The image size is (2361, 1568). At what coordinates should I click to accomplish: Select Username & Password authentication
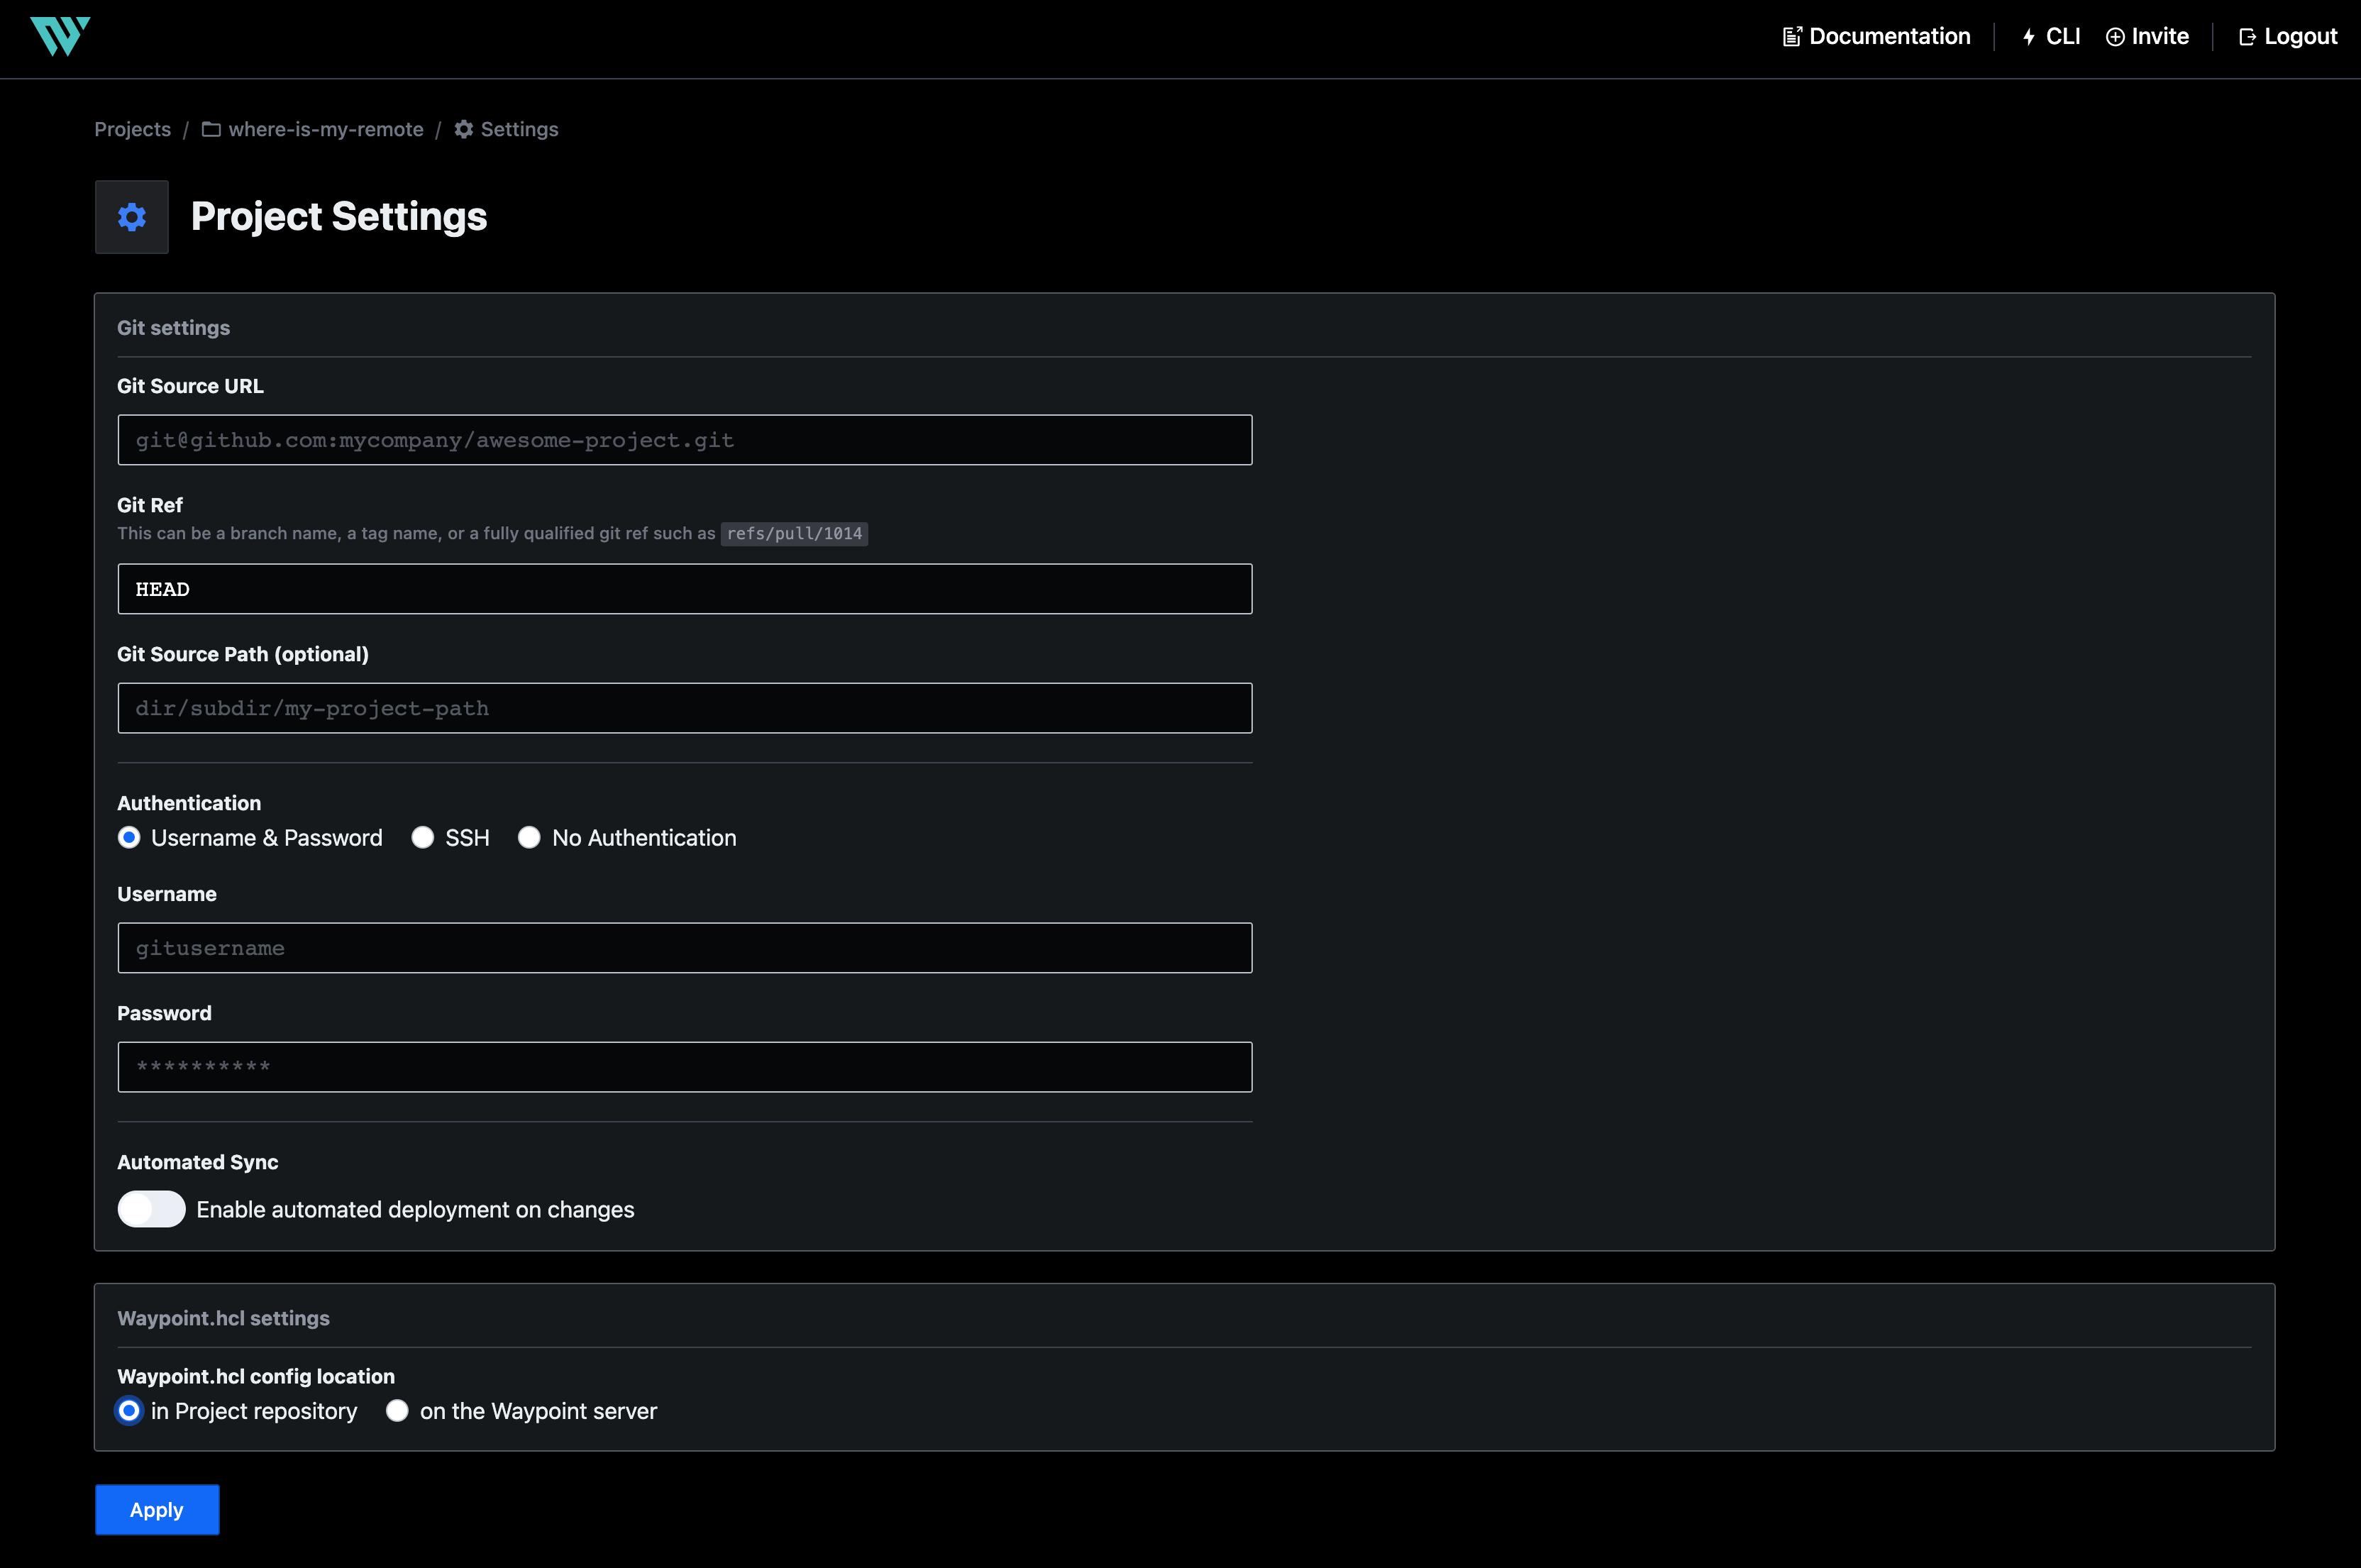pyautogui.click(x=129, y=838)
